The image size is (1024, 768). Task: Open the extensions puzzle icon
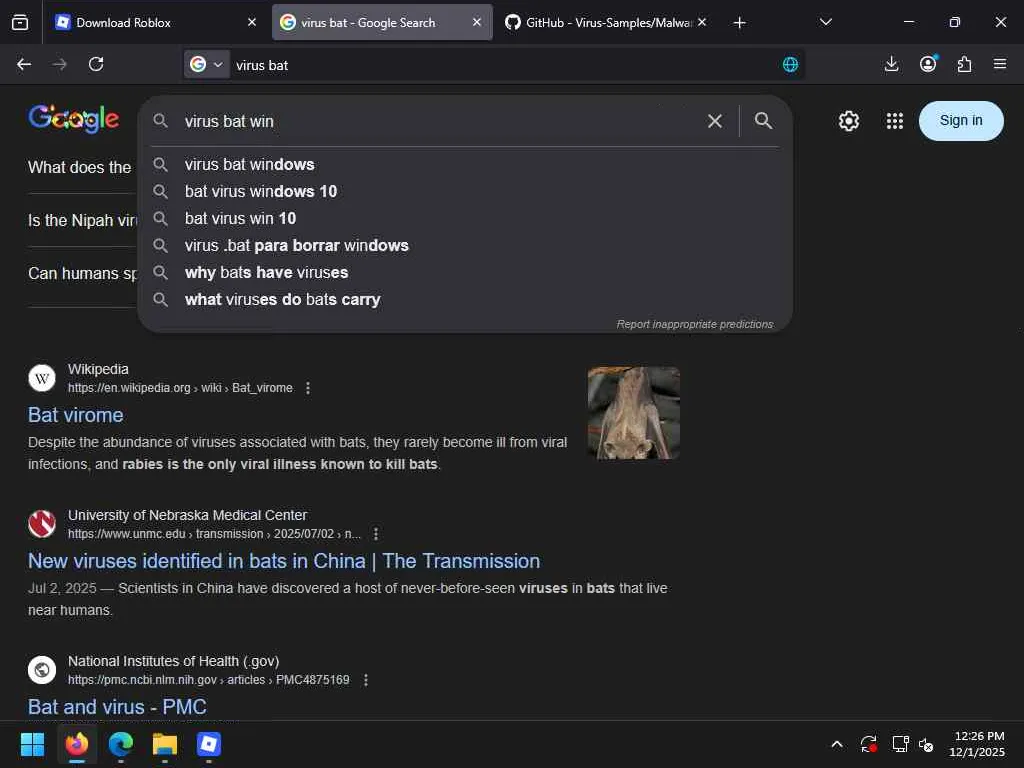964,64
